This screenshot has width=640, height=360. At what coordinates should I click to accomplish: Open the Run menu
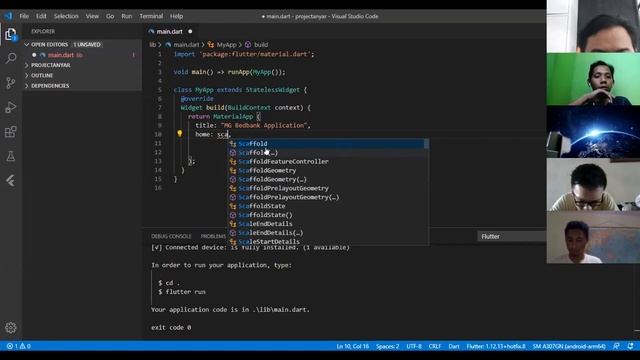(127, 16)
